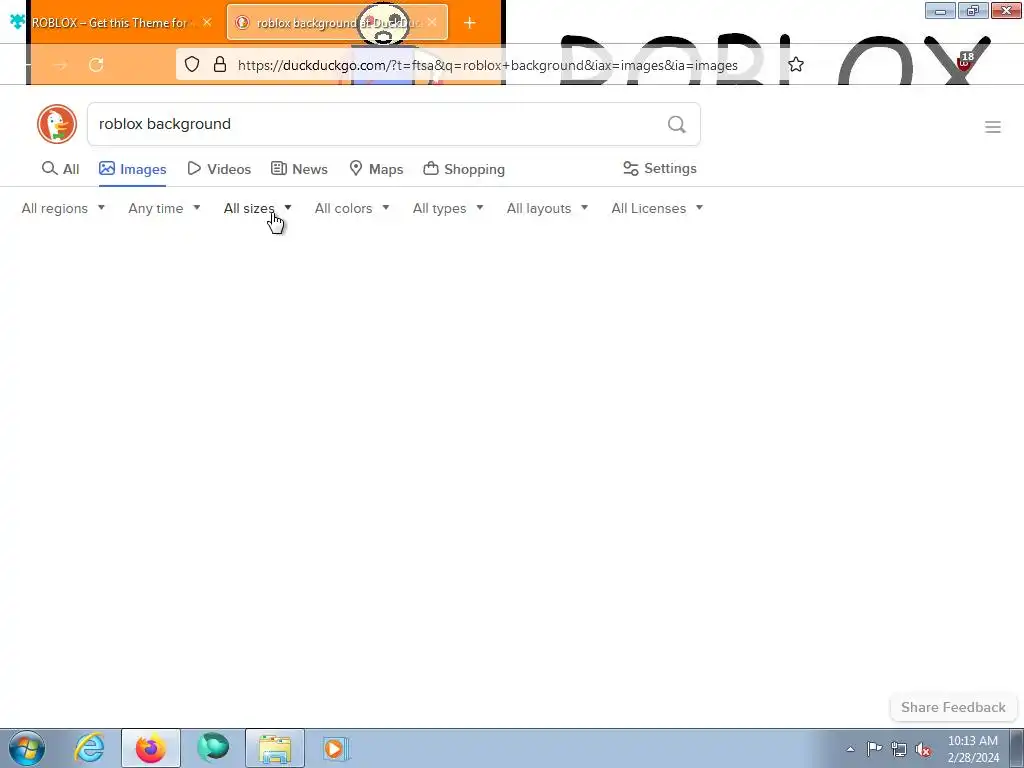Launch Internet Explorer from the taskbar
Viewport: 1024px width, 768px height.
pos(89,748)
